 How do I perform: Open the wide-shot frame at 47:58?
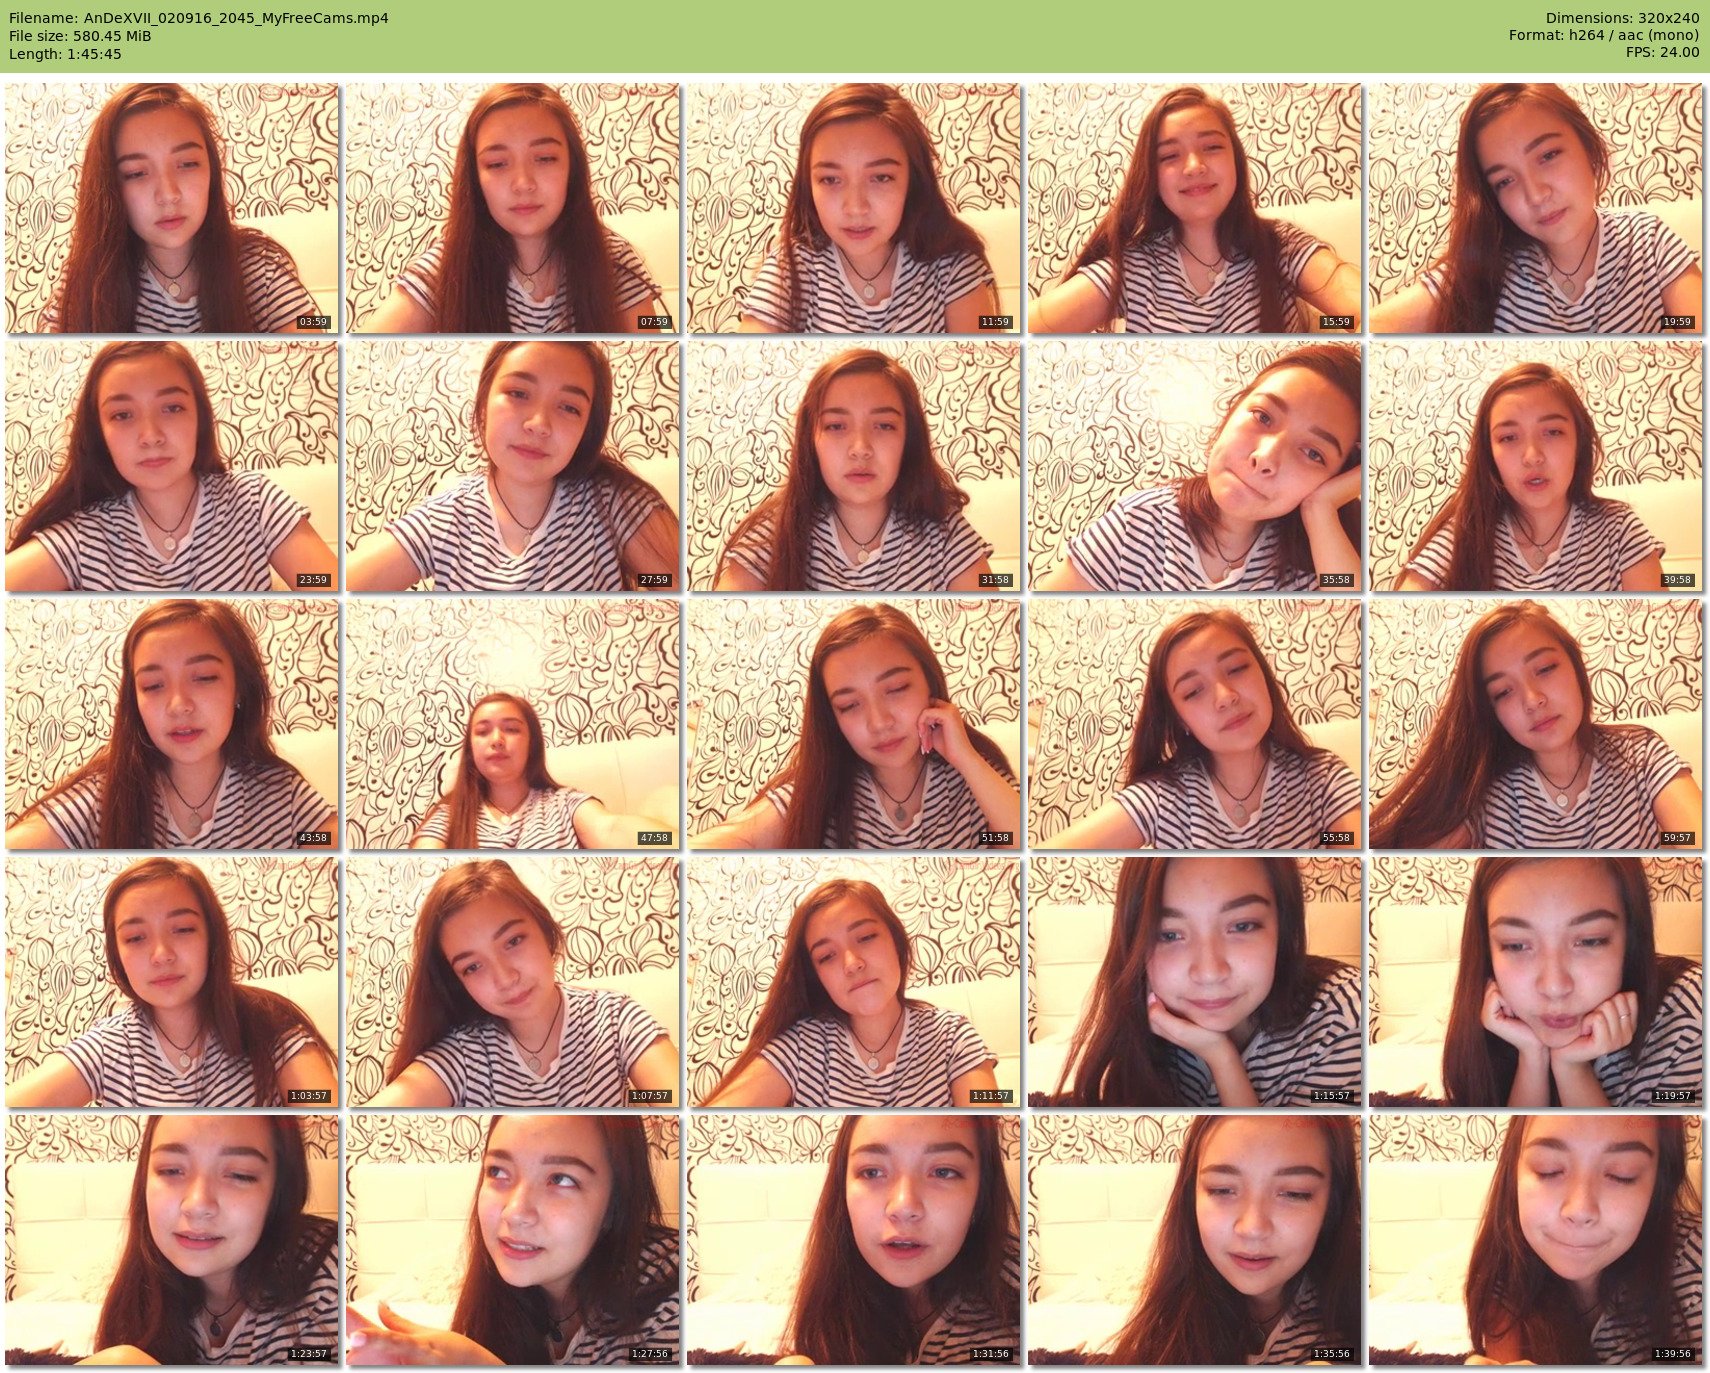coord(512,724)
